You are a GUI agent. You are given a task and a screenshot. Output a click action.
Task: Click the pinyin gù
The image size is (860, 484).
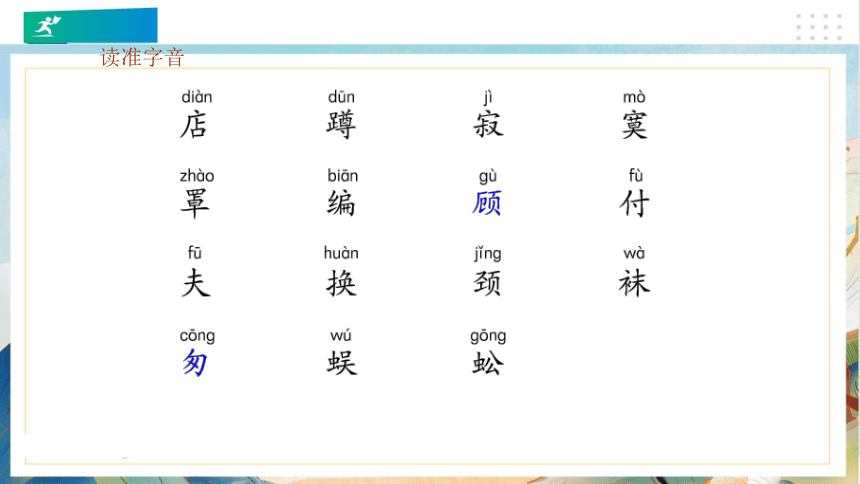[x=488, y=176]
